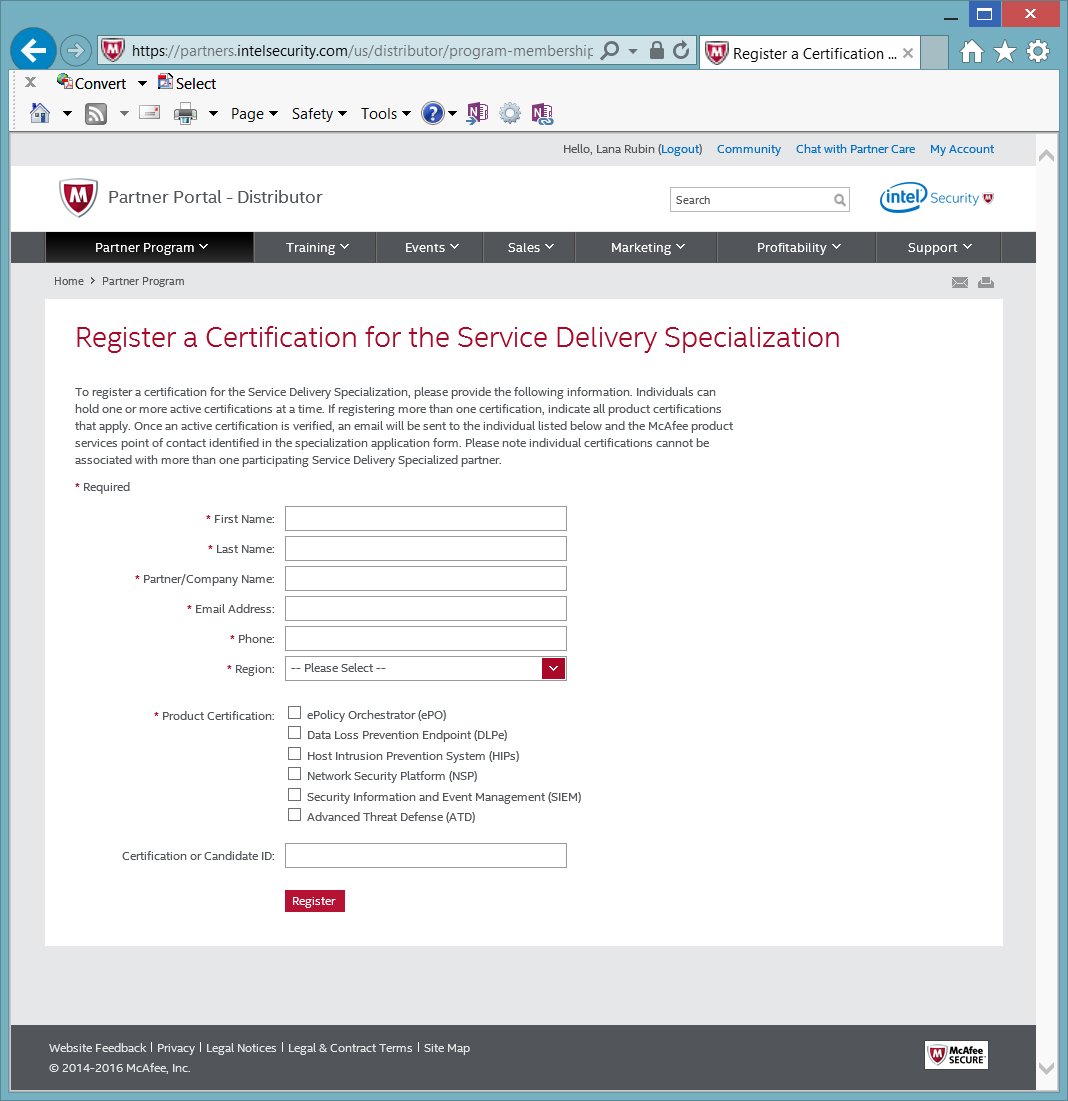Screen dimensions: 1068x1101
Task: Click the print toolbar icon
Action: click(x=185, y=114)
